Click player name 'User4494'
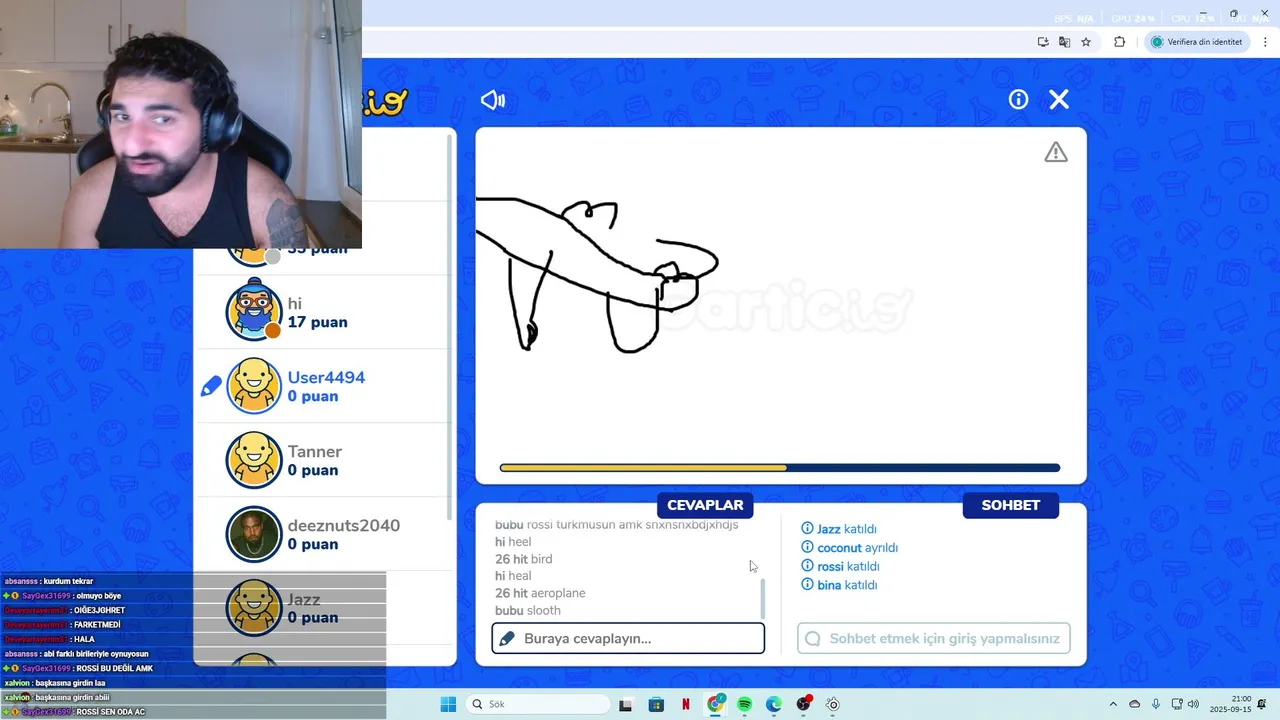This screenshot has height=720, width=1280. coord(326,377)
